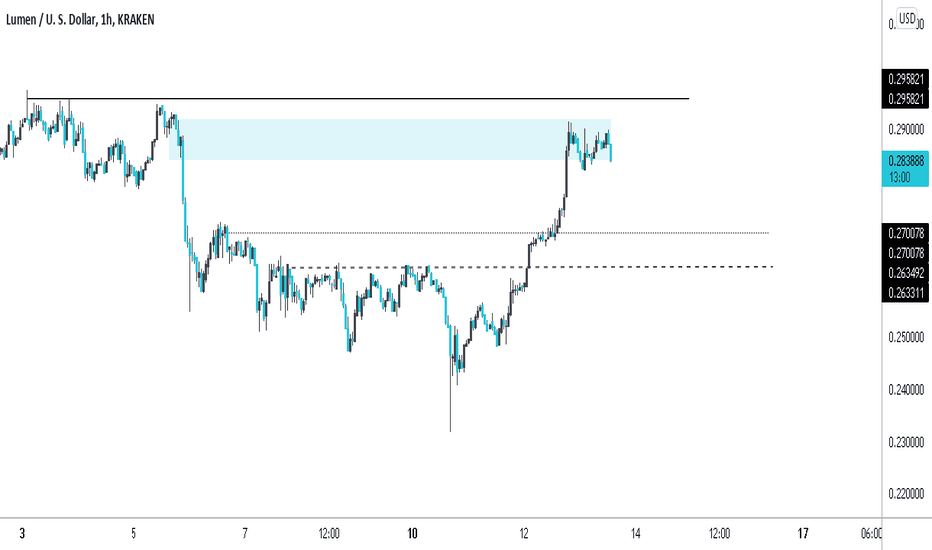This screenshot has height=550, width=932.
Task: Click the date label 3 on time axis
Action: pos(23,533)
